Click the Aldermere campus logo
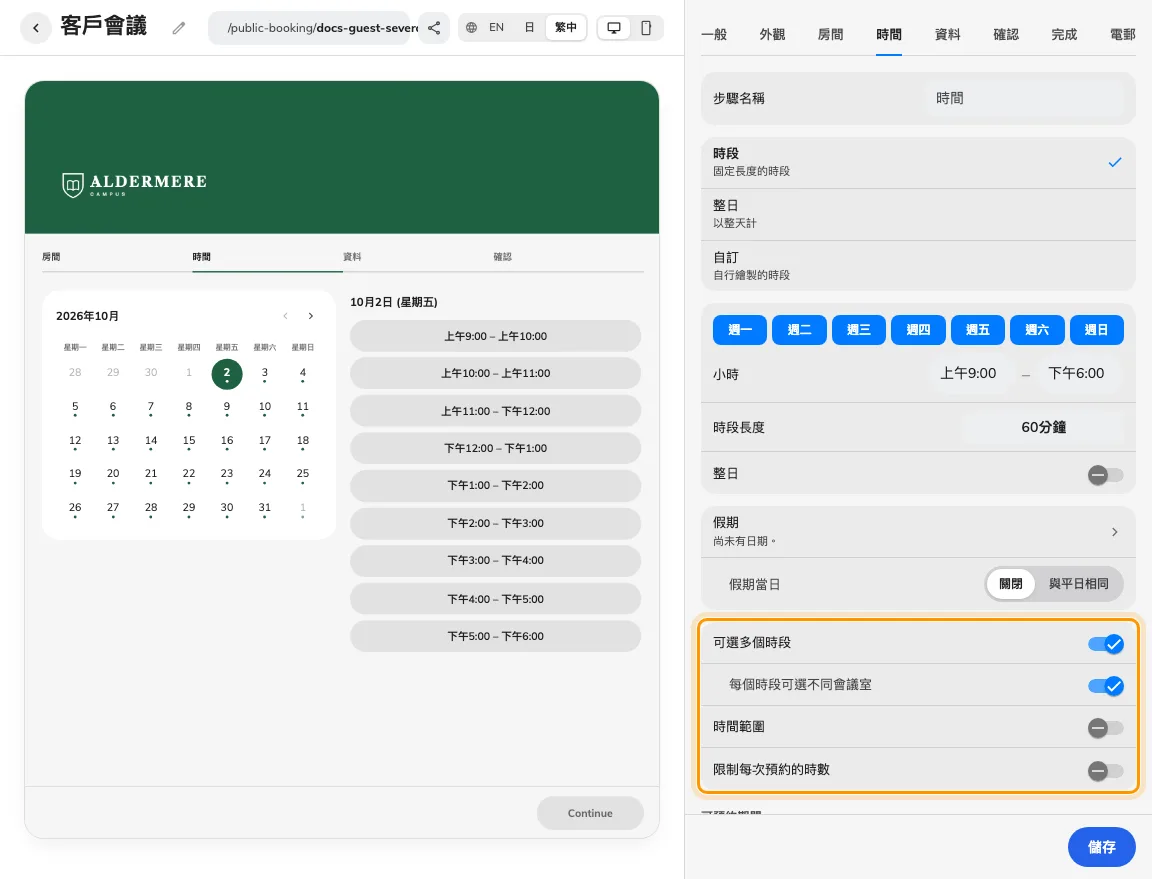1152x879 pixels. (x=134, y=184)
